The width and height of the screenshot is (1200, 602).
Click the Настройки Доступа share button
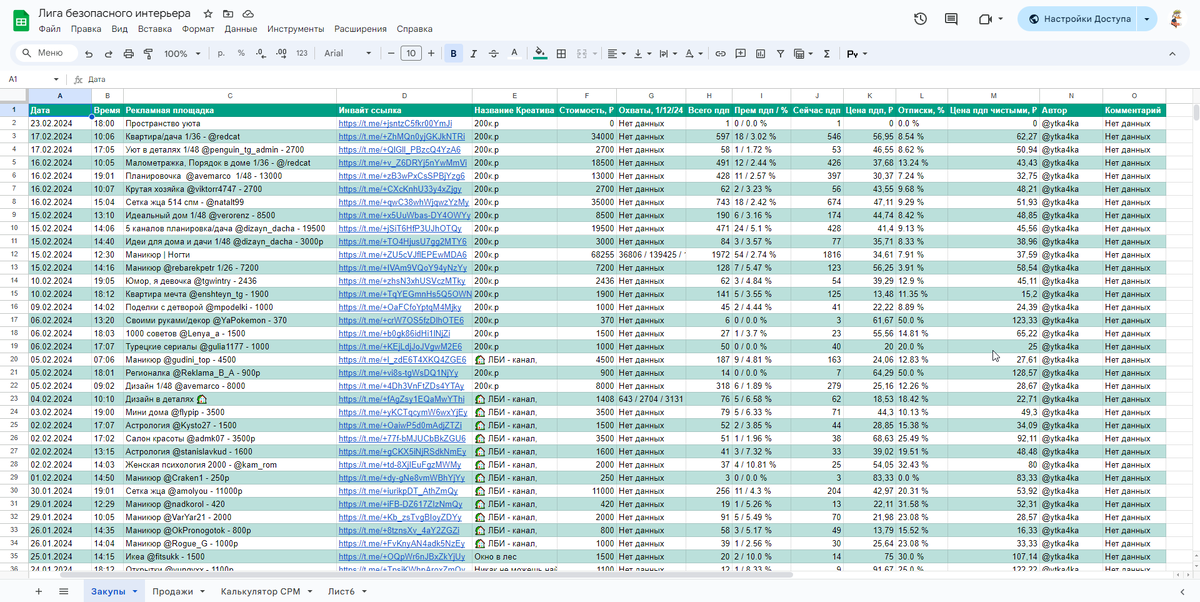1076,19
